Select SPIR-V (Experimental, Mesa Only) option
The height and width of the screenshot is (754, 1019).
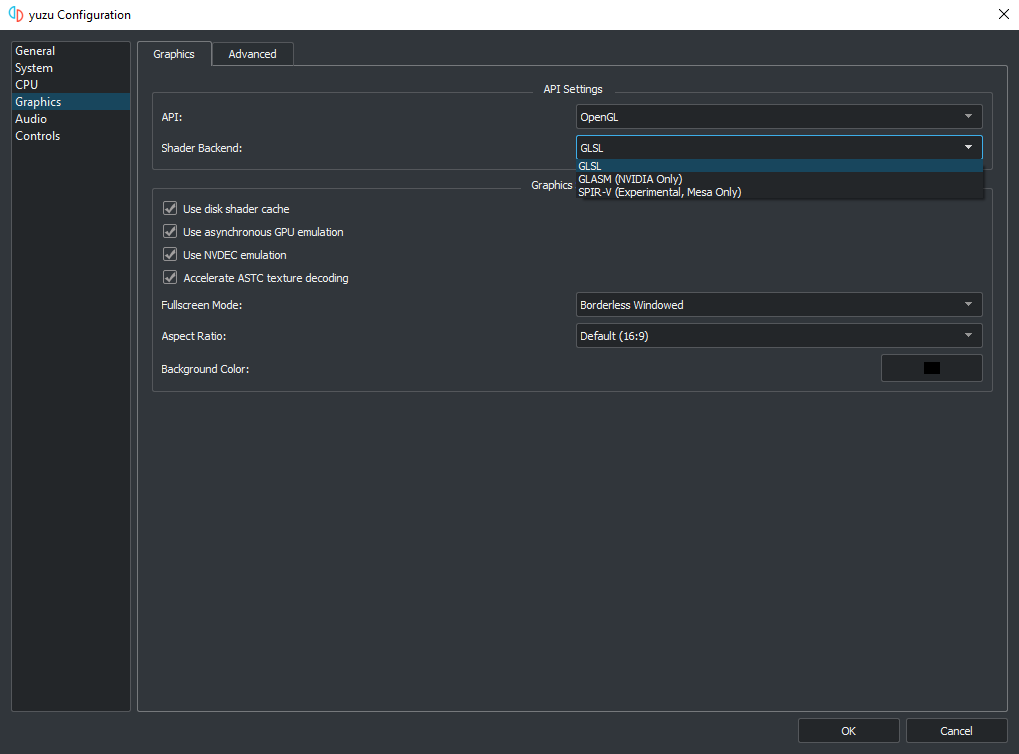(659, 192)
